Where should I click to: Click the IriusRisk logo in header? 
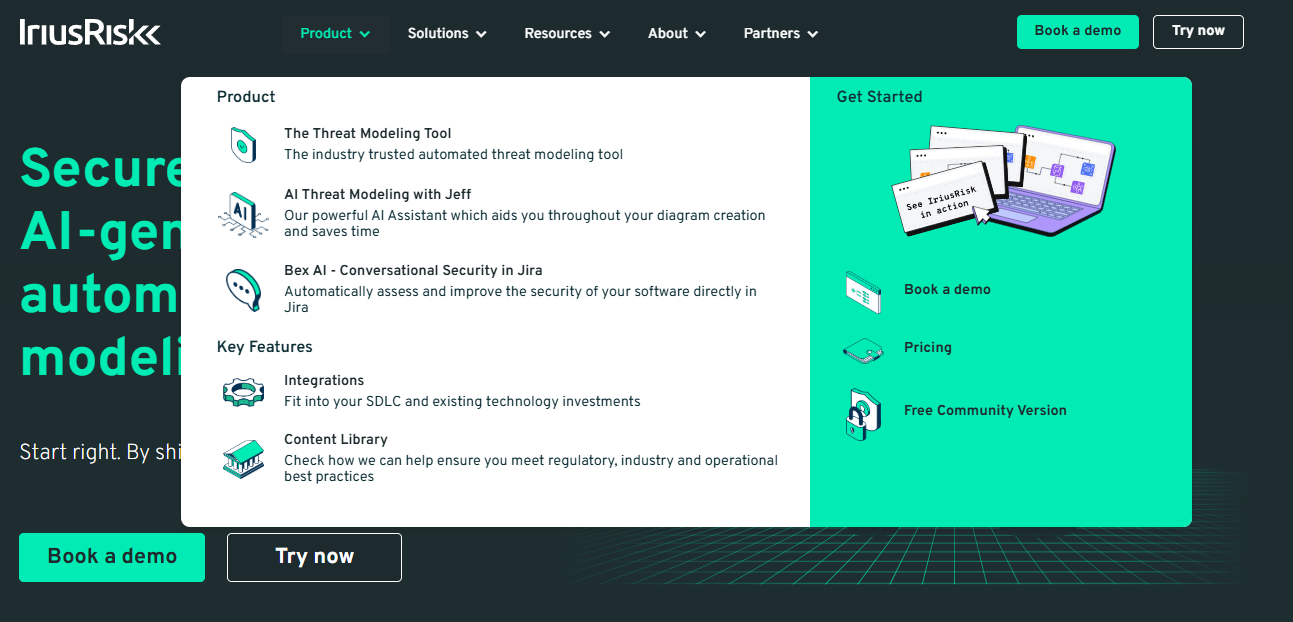(90, 33)
